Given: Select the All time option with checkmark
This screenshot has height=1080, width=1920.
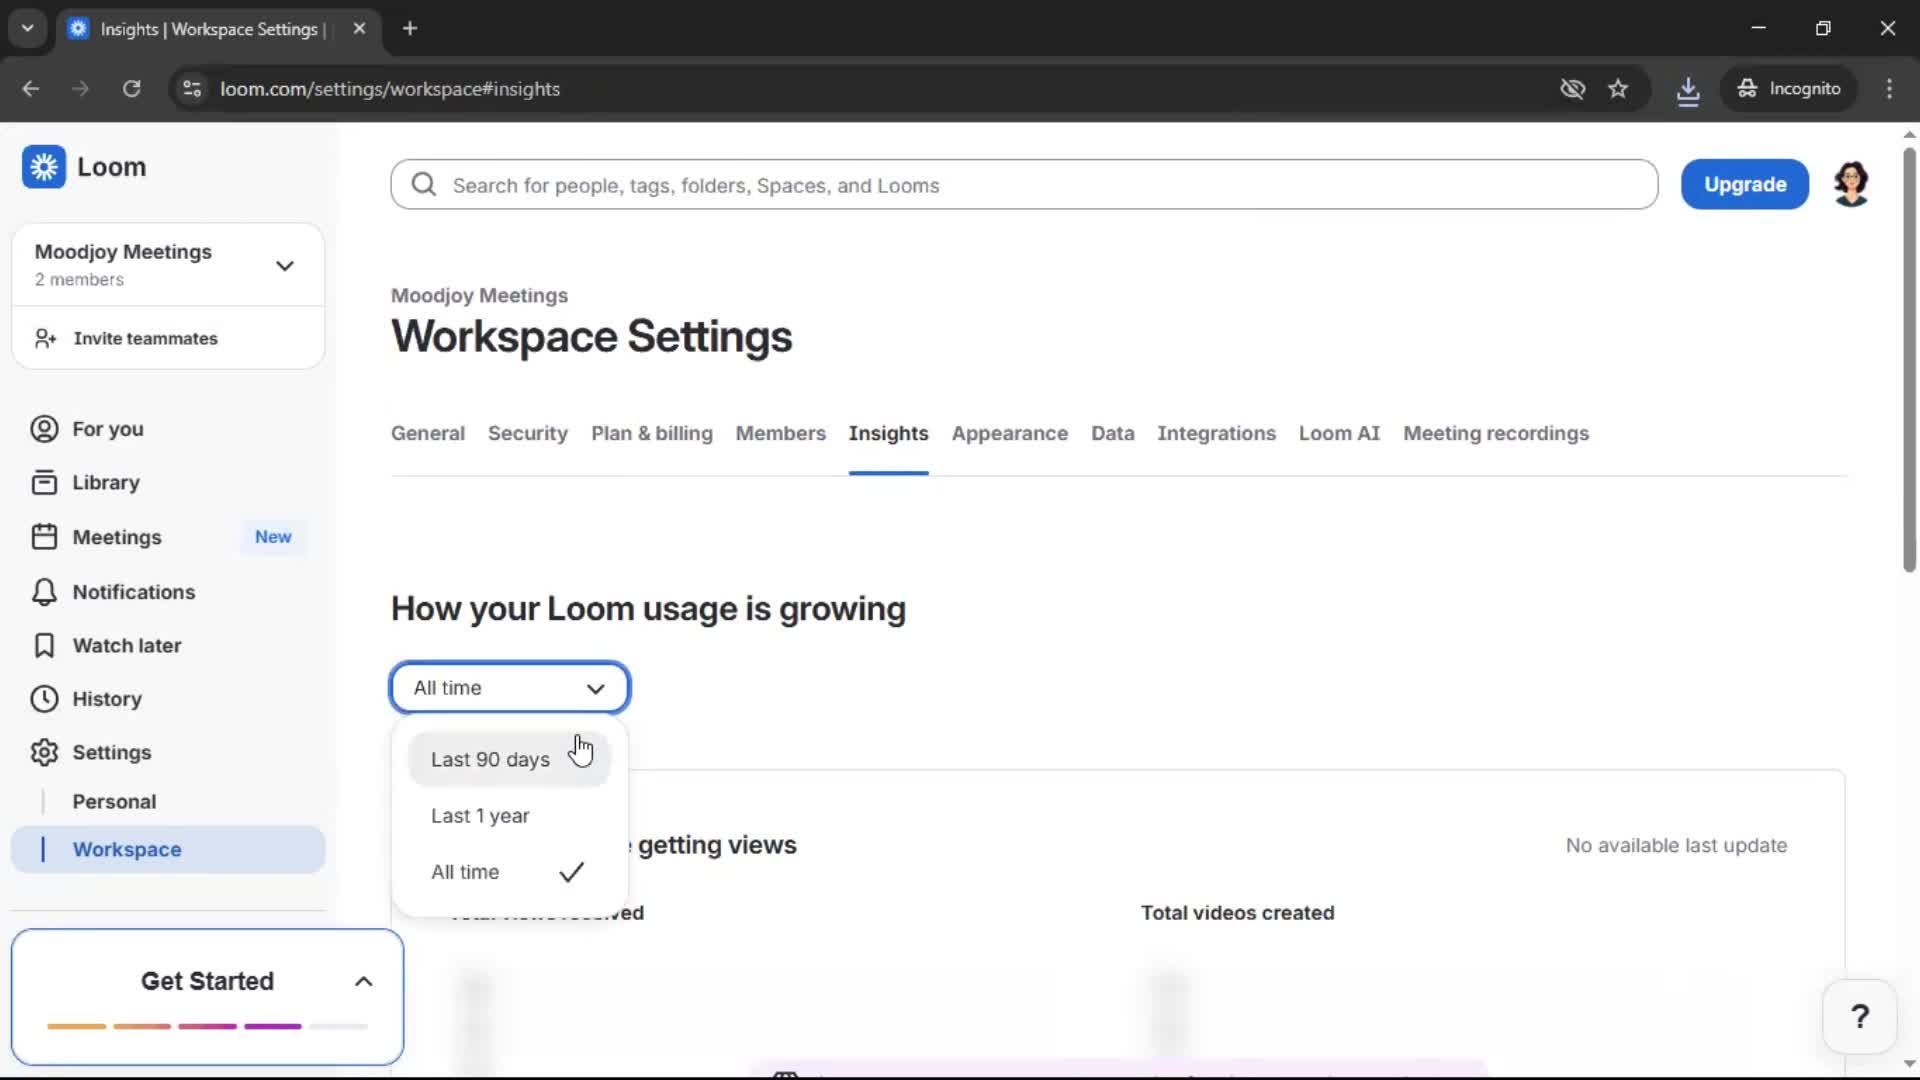Looking at the screenshot, I should pyautogui.click(x=465, y=872).
